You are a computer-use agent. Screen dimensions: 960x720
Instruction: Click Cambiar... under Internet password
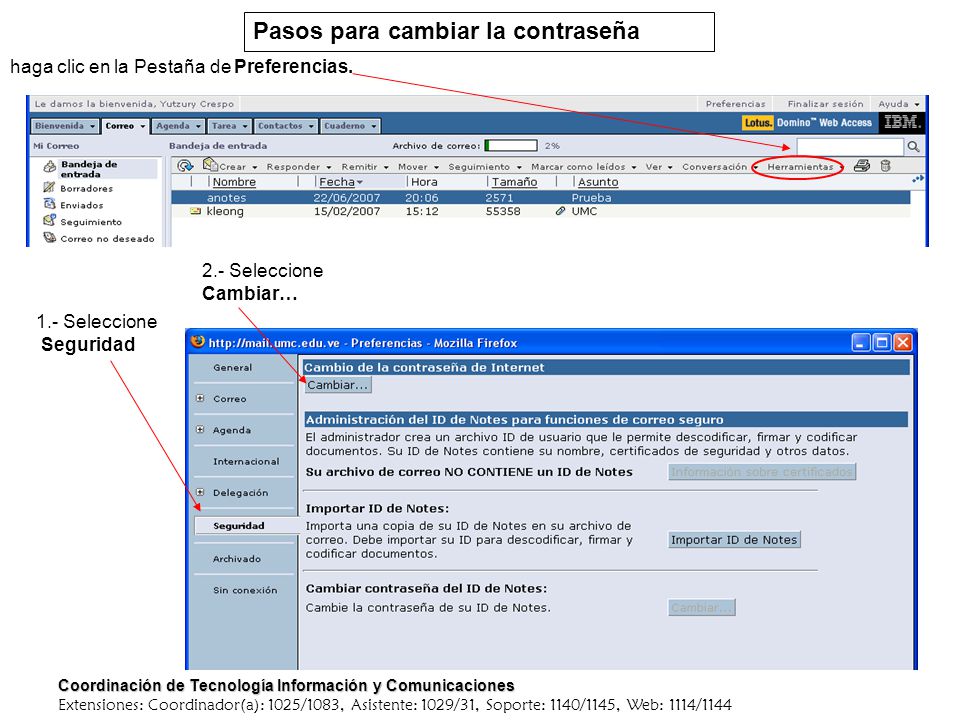pyautogui.click(x=337, y=385)
